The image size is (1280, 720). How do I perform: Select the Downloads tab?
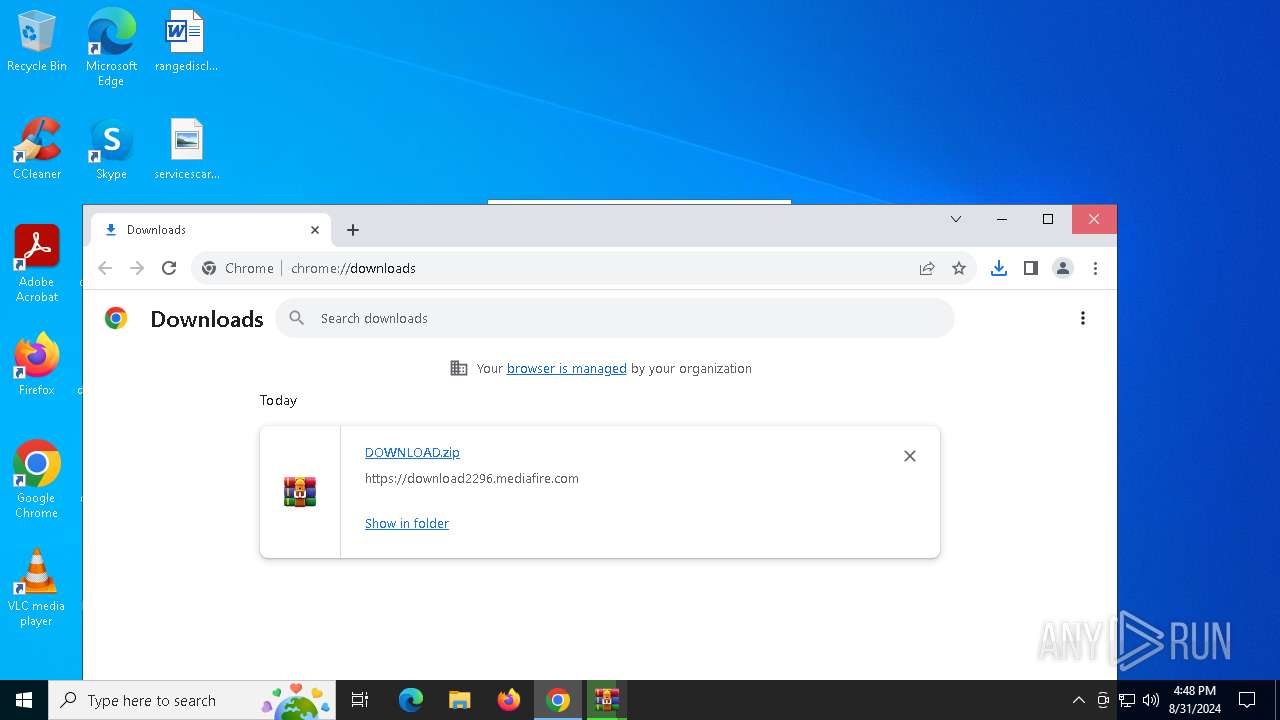[x=211, y=230]
